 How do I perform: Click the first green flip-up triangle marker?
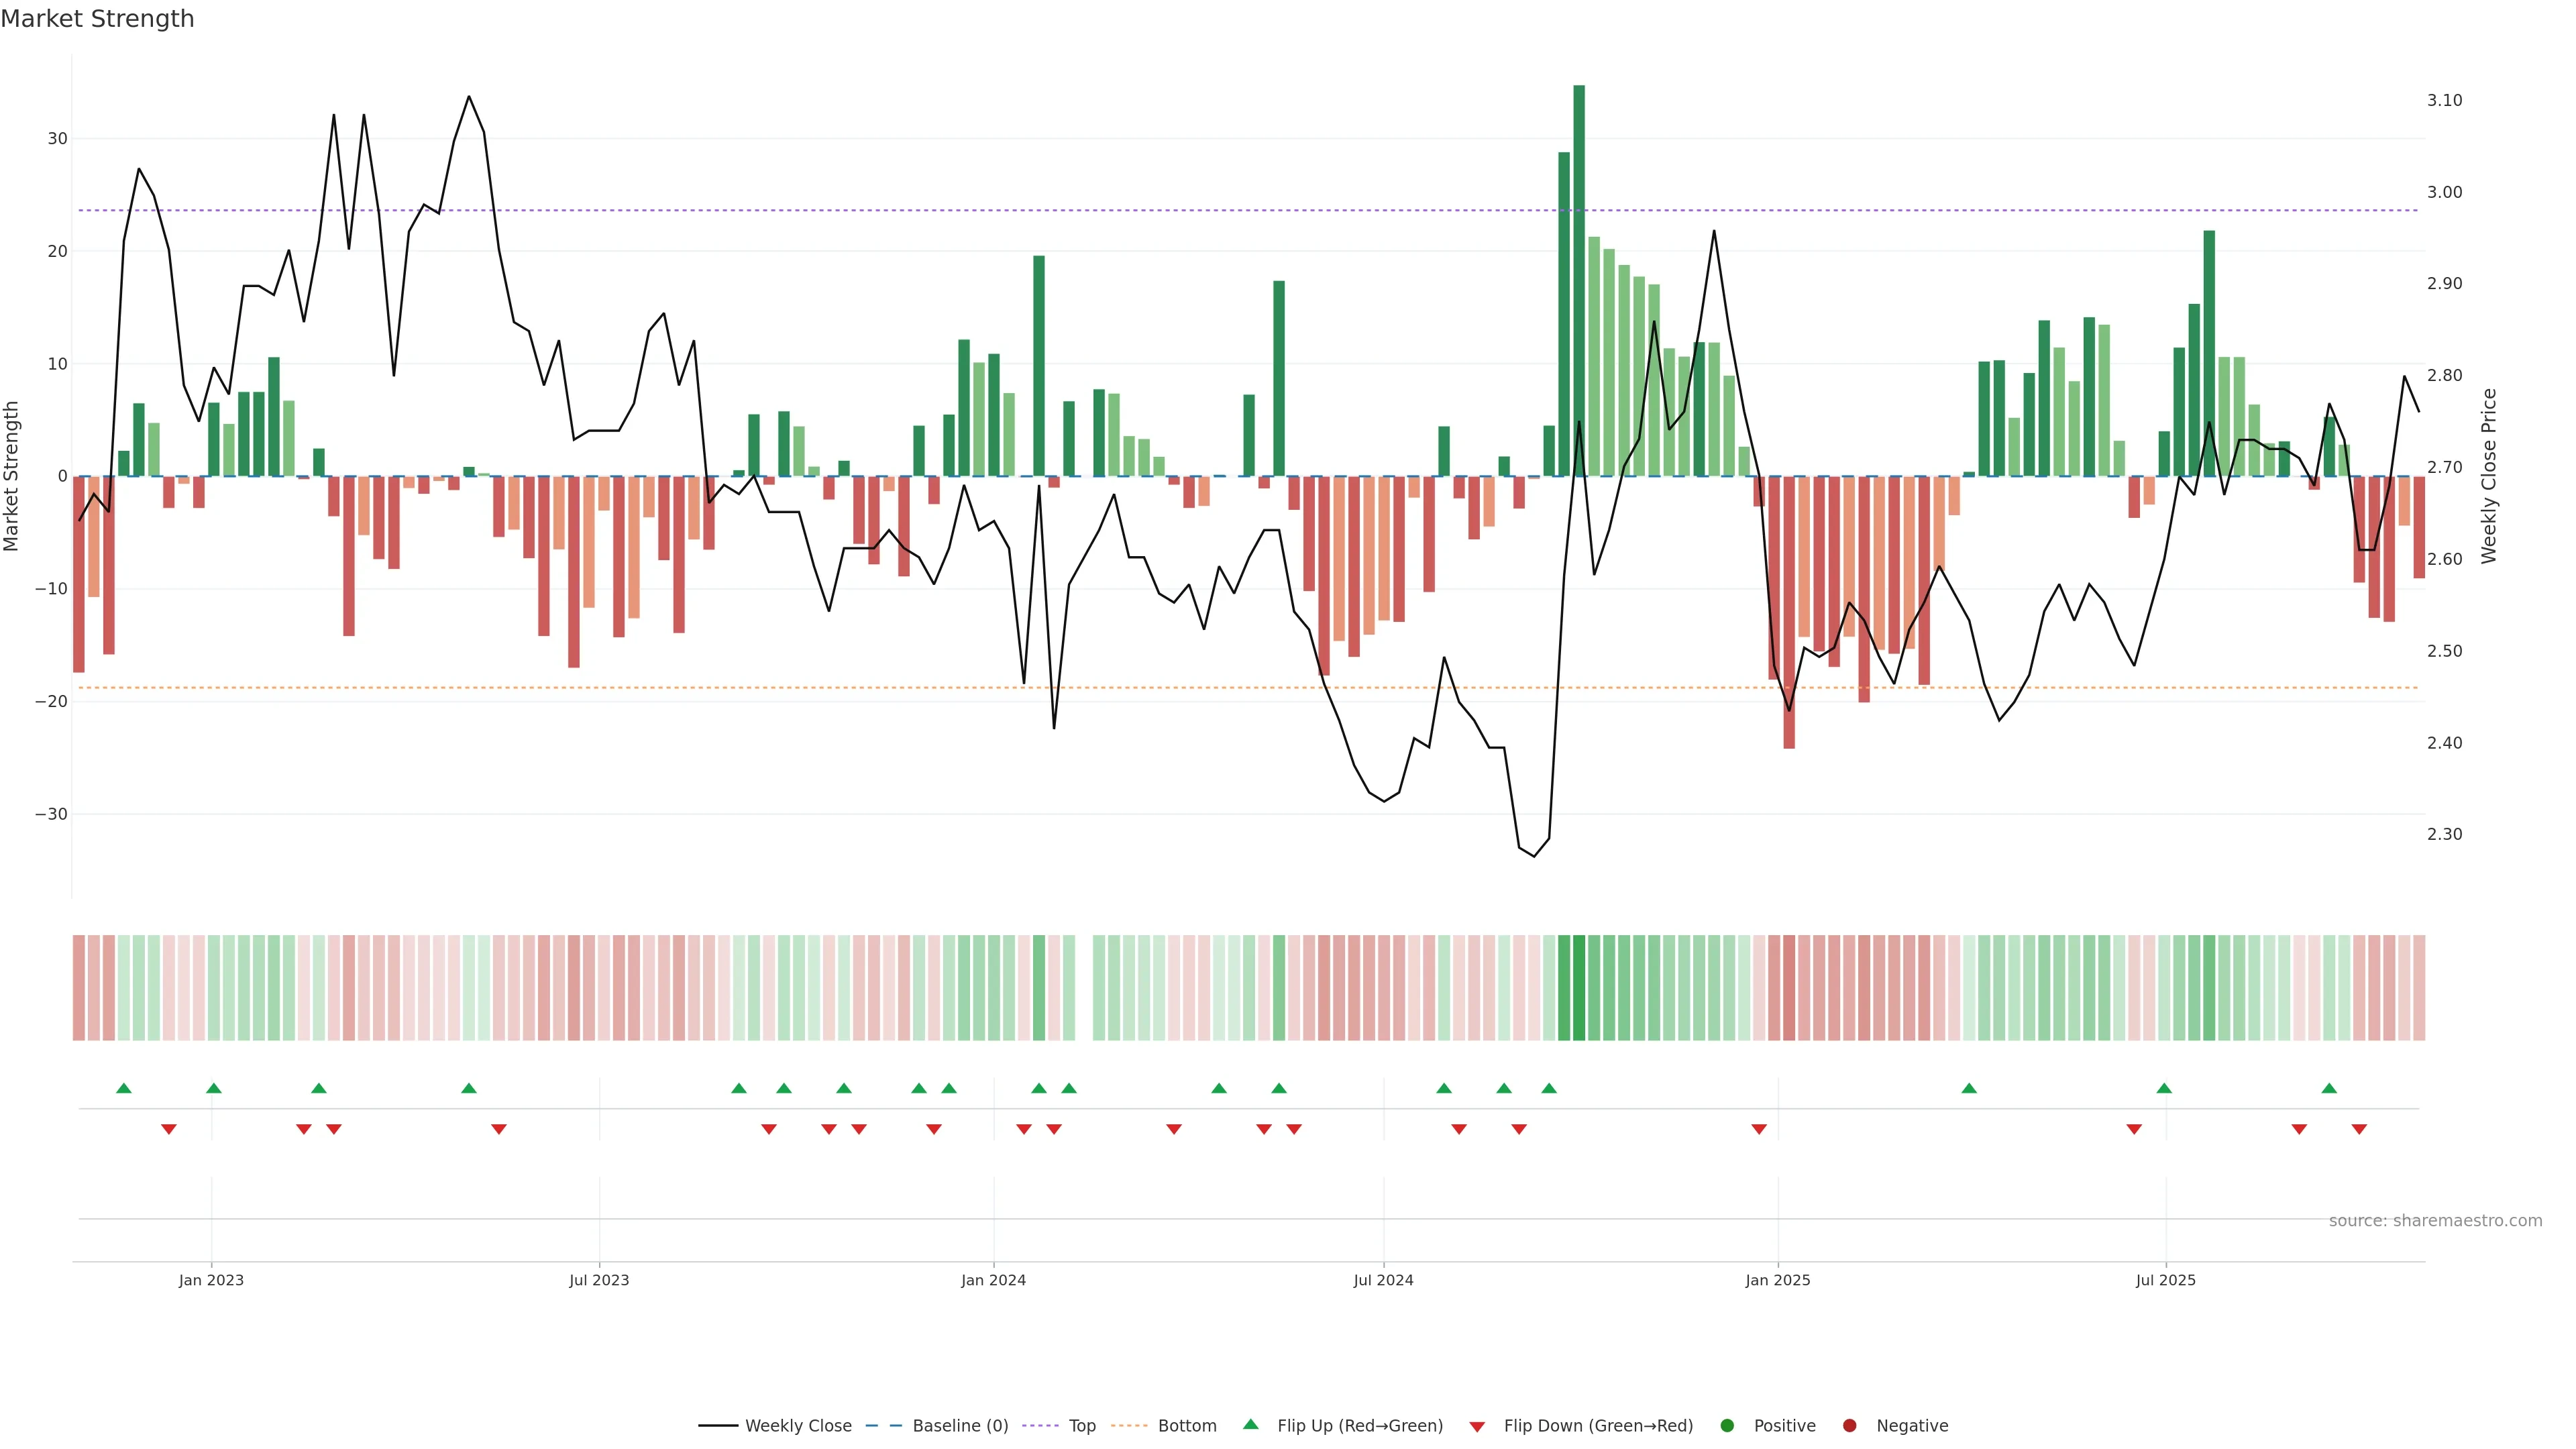point(124,1088)
